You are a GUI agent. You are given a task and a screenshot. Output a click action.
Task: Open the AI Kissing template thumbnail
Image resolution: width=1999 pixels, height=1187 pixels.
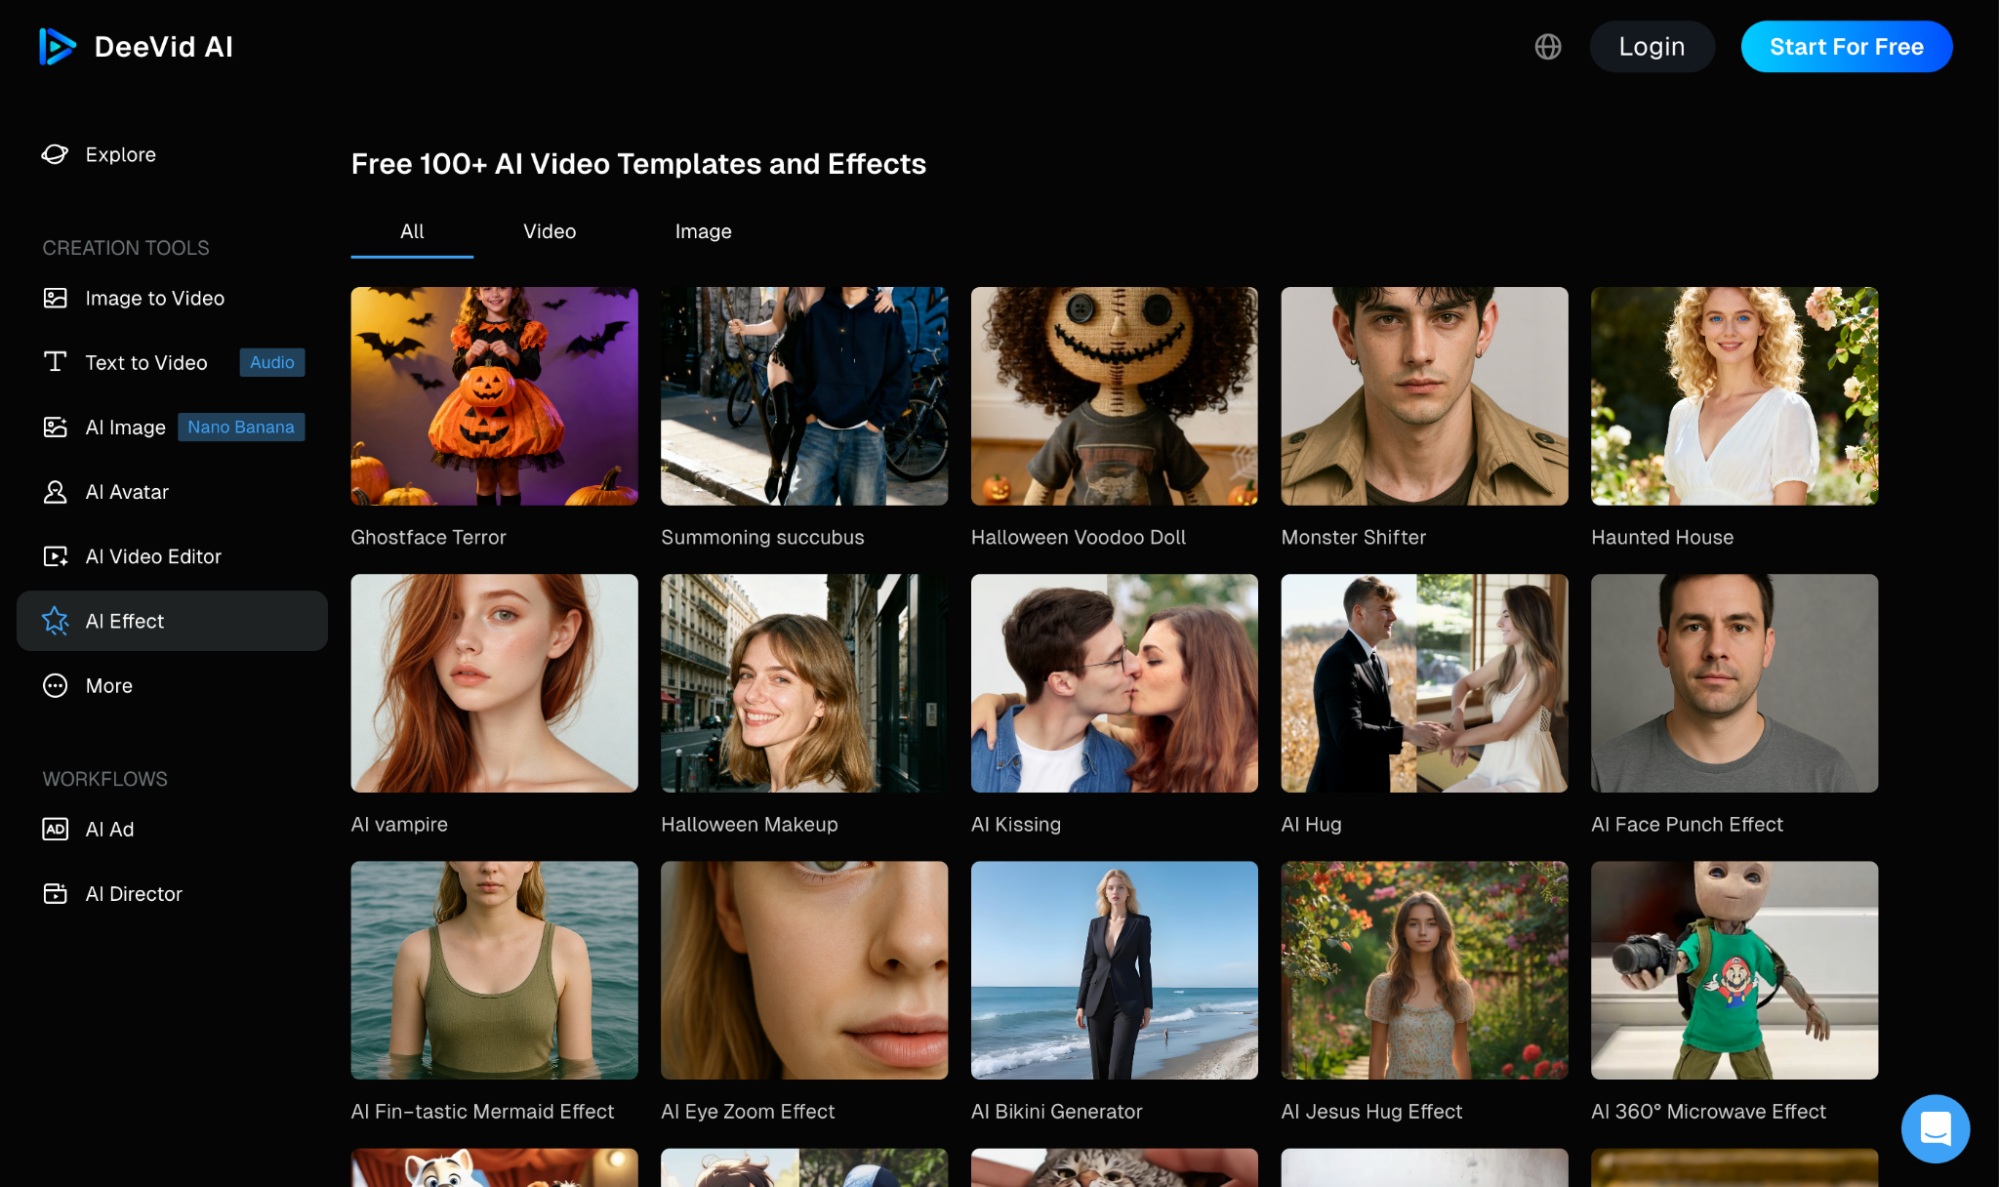pos(1113,684)
